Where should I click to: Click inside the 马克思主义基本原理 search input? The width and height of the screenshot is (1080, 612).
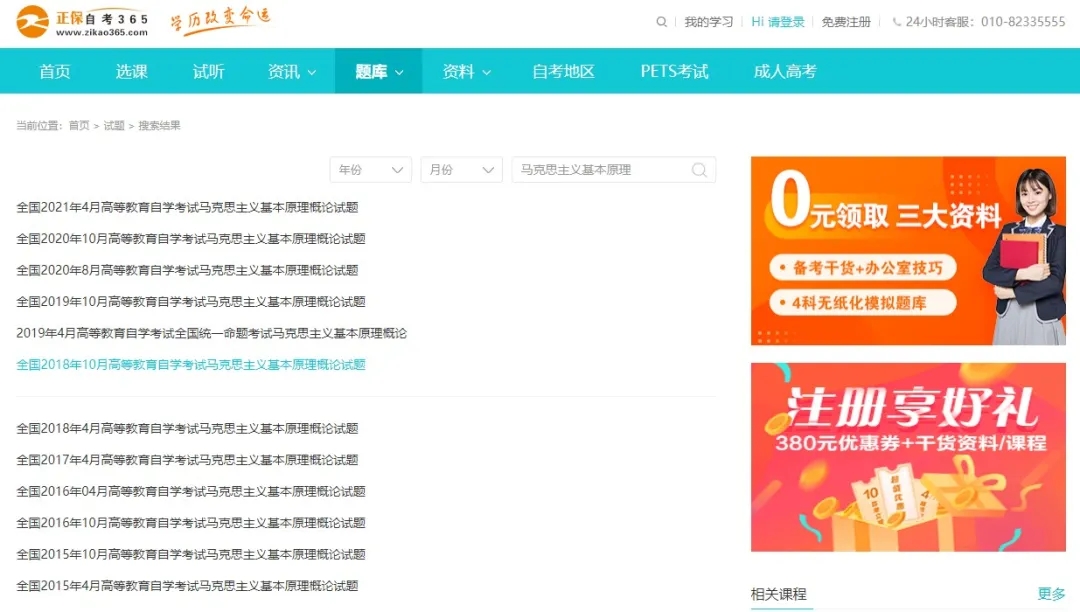(x=600, y=170)
